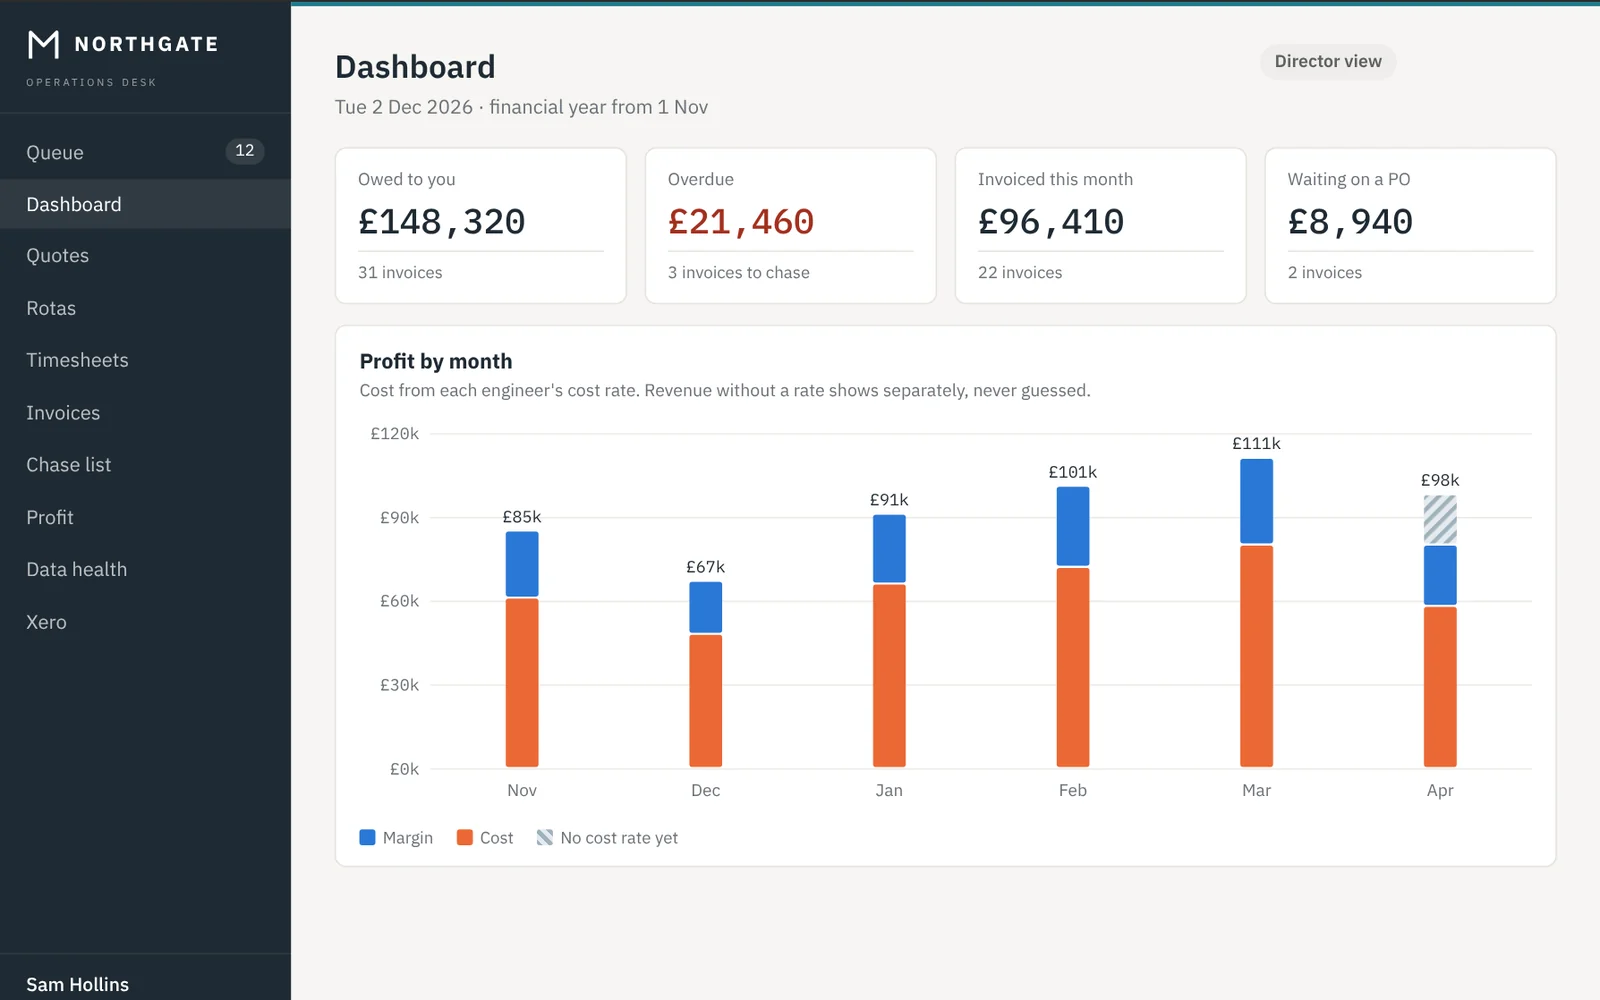
Task: Select Dashboard in the sidebar
Action: (x=145, y=204)
